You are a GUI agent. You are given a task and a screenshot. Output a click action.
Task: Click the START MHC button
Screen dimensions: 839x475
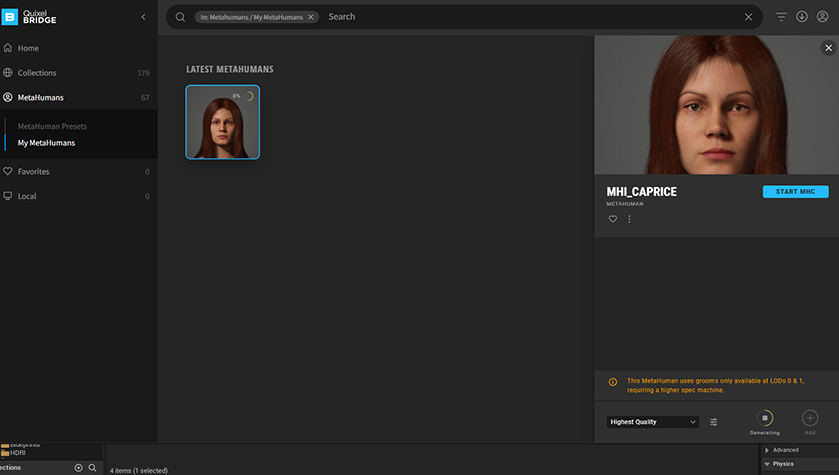(795, 192)
